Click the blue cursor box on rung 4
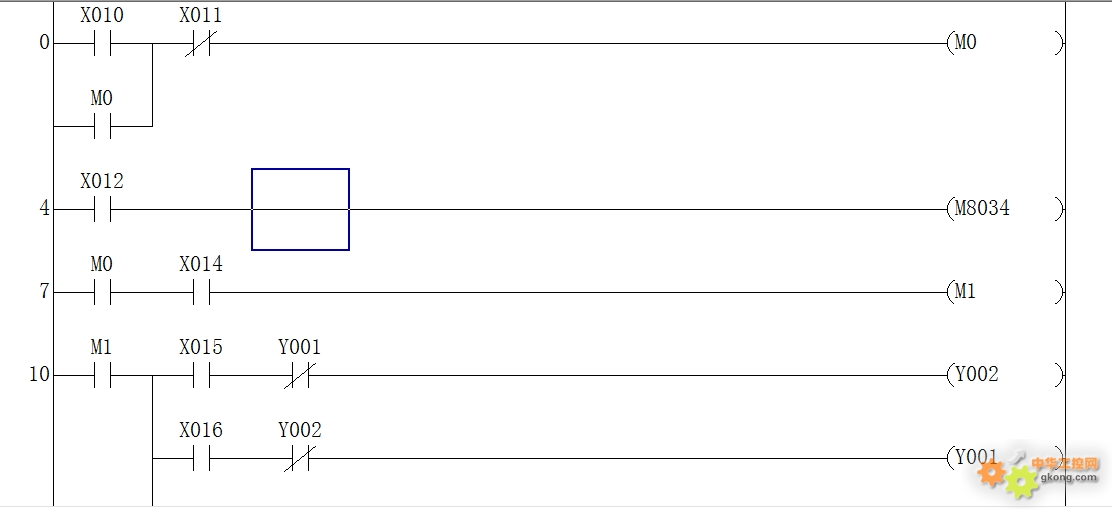Viewport: 1112px width, 509px height. [301, 209]
